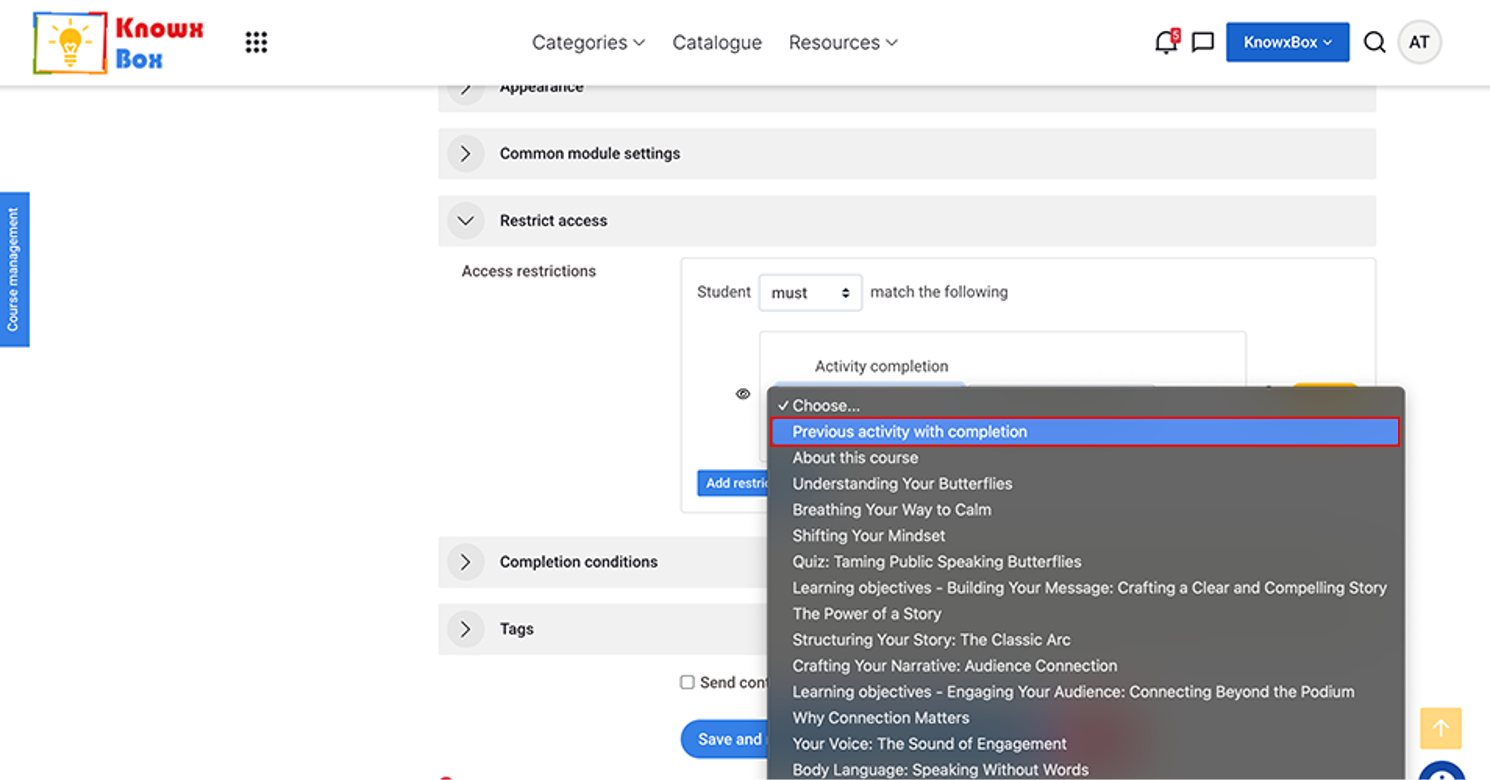Toggle the eye visibility icon for restriction

[743, 394]
